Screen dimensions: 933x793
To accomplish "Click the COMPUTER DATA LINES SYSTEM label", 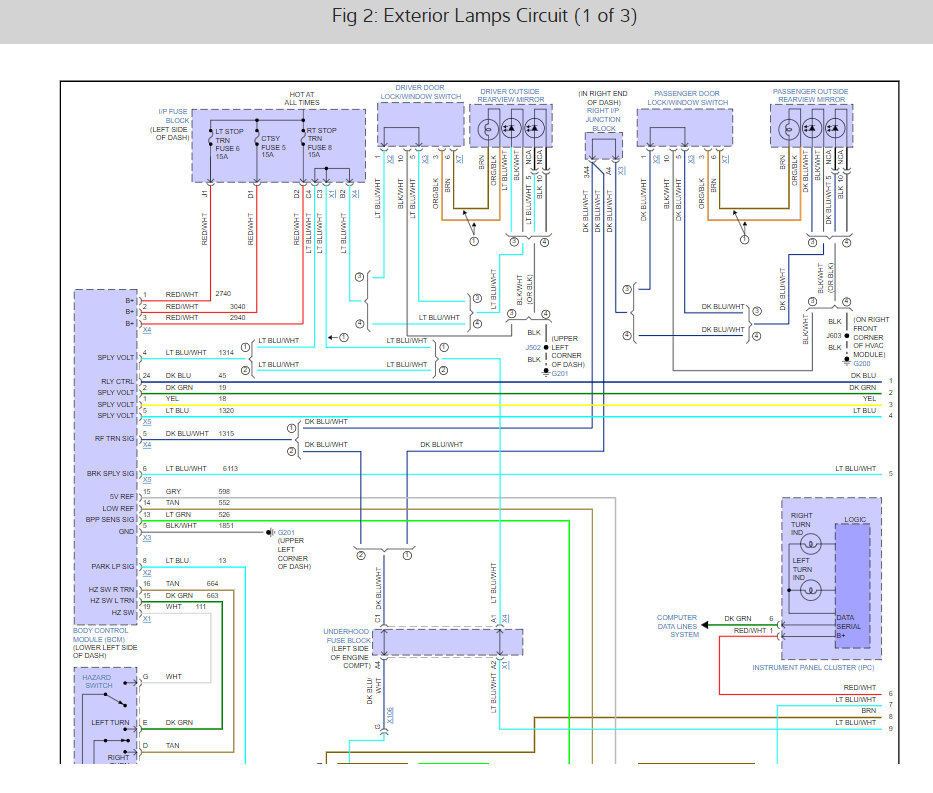I will [678, 626].
